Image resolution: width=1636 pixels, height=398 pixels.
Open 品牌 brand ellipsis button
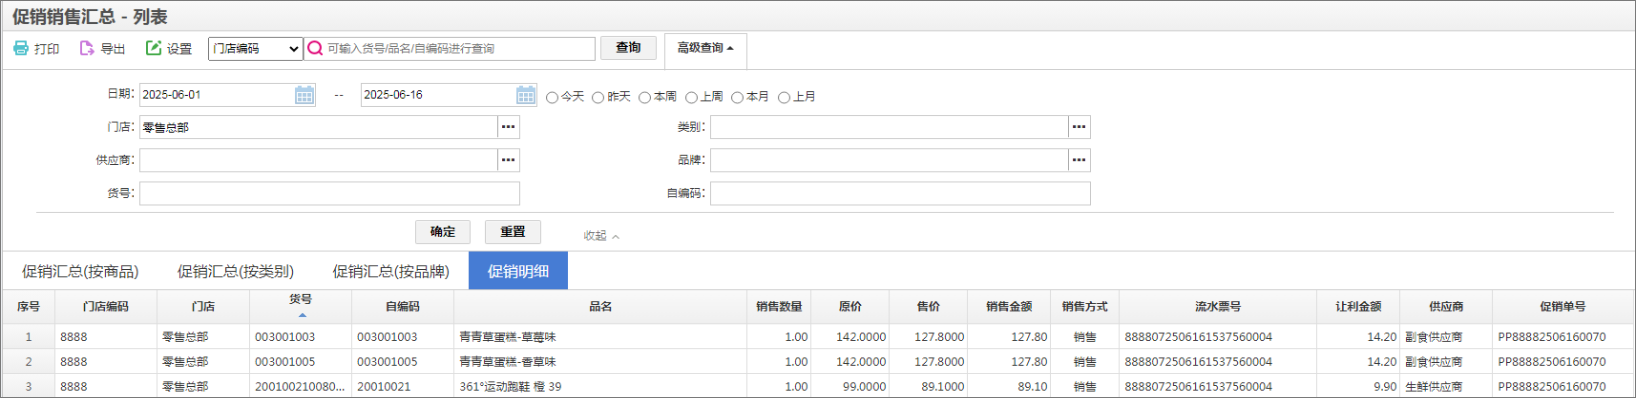[1079, 160]
